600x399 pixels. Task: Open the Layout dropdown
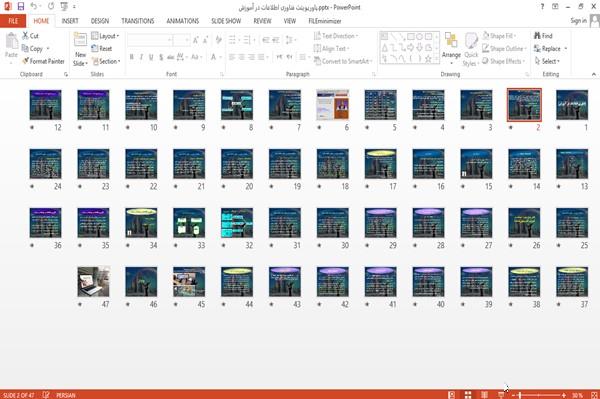pyautogui.click(x=105, y=36)
